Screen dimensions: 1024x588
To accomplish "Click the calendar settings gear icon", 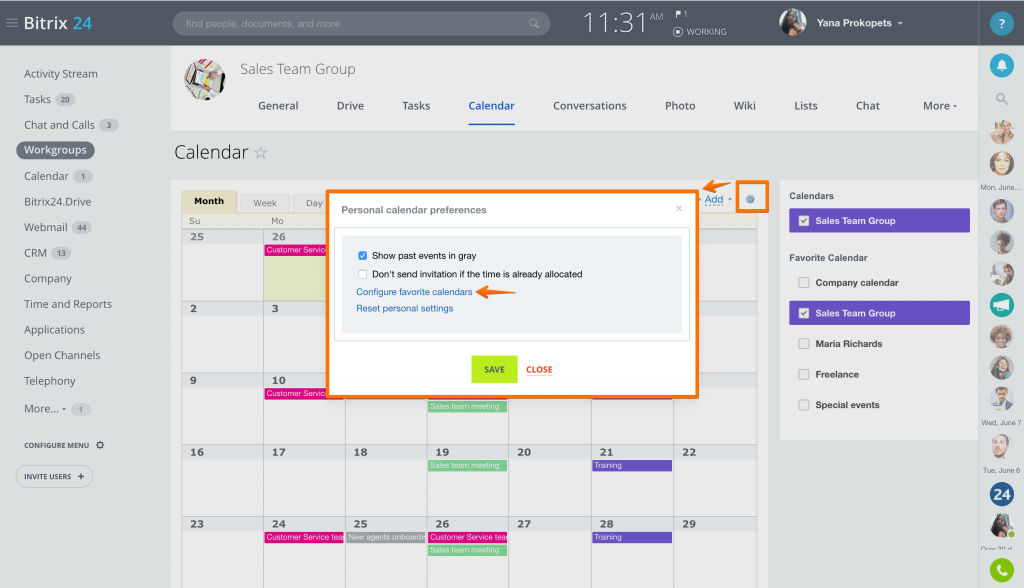I will [x=750, y=199].
